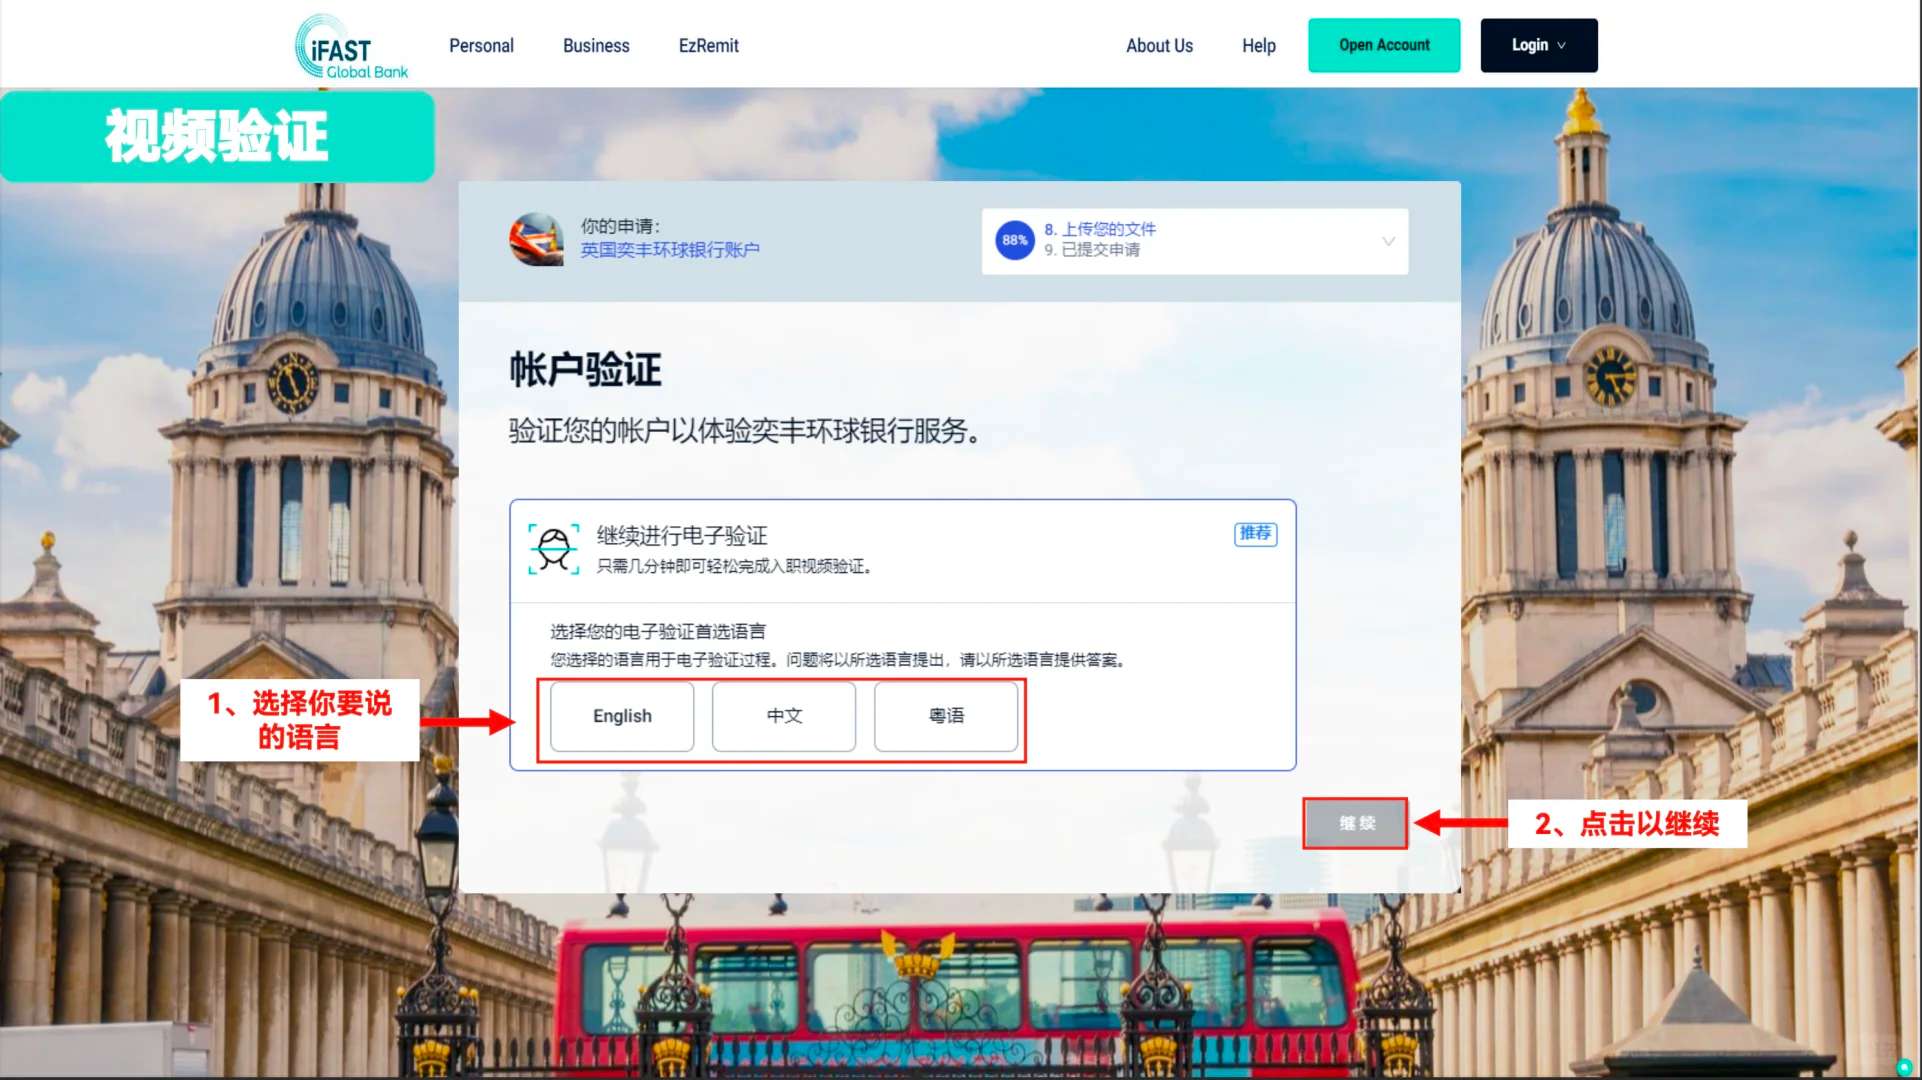The height and width of the screenshot is (1080, 1922).
Task: Click the face scan verification icon
Action: point(554,549)
